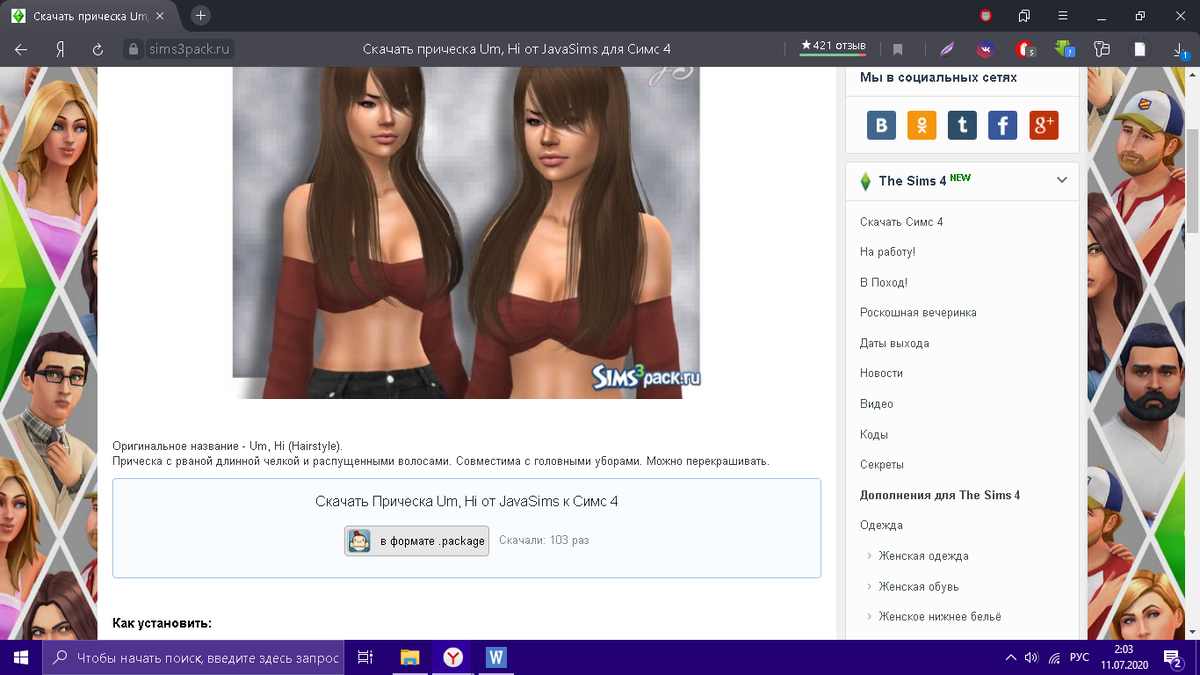The image size is (1200, 675).
Task: Click the red Opera-style extension icon
Action: (x=1024, y=49)
